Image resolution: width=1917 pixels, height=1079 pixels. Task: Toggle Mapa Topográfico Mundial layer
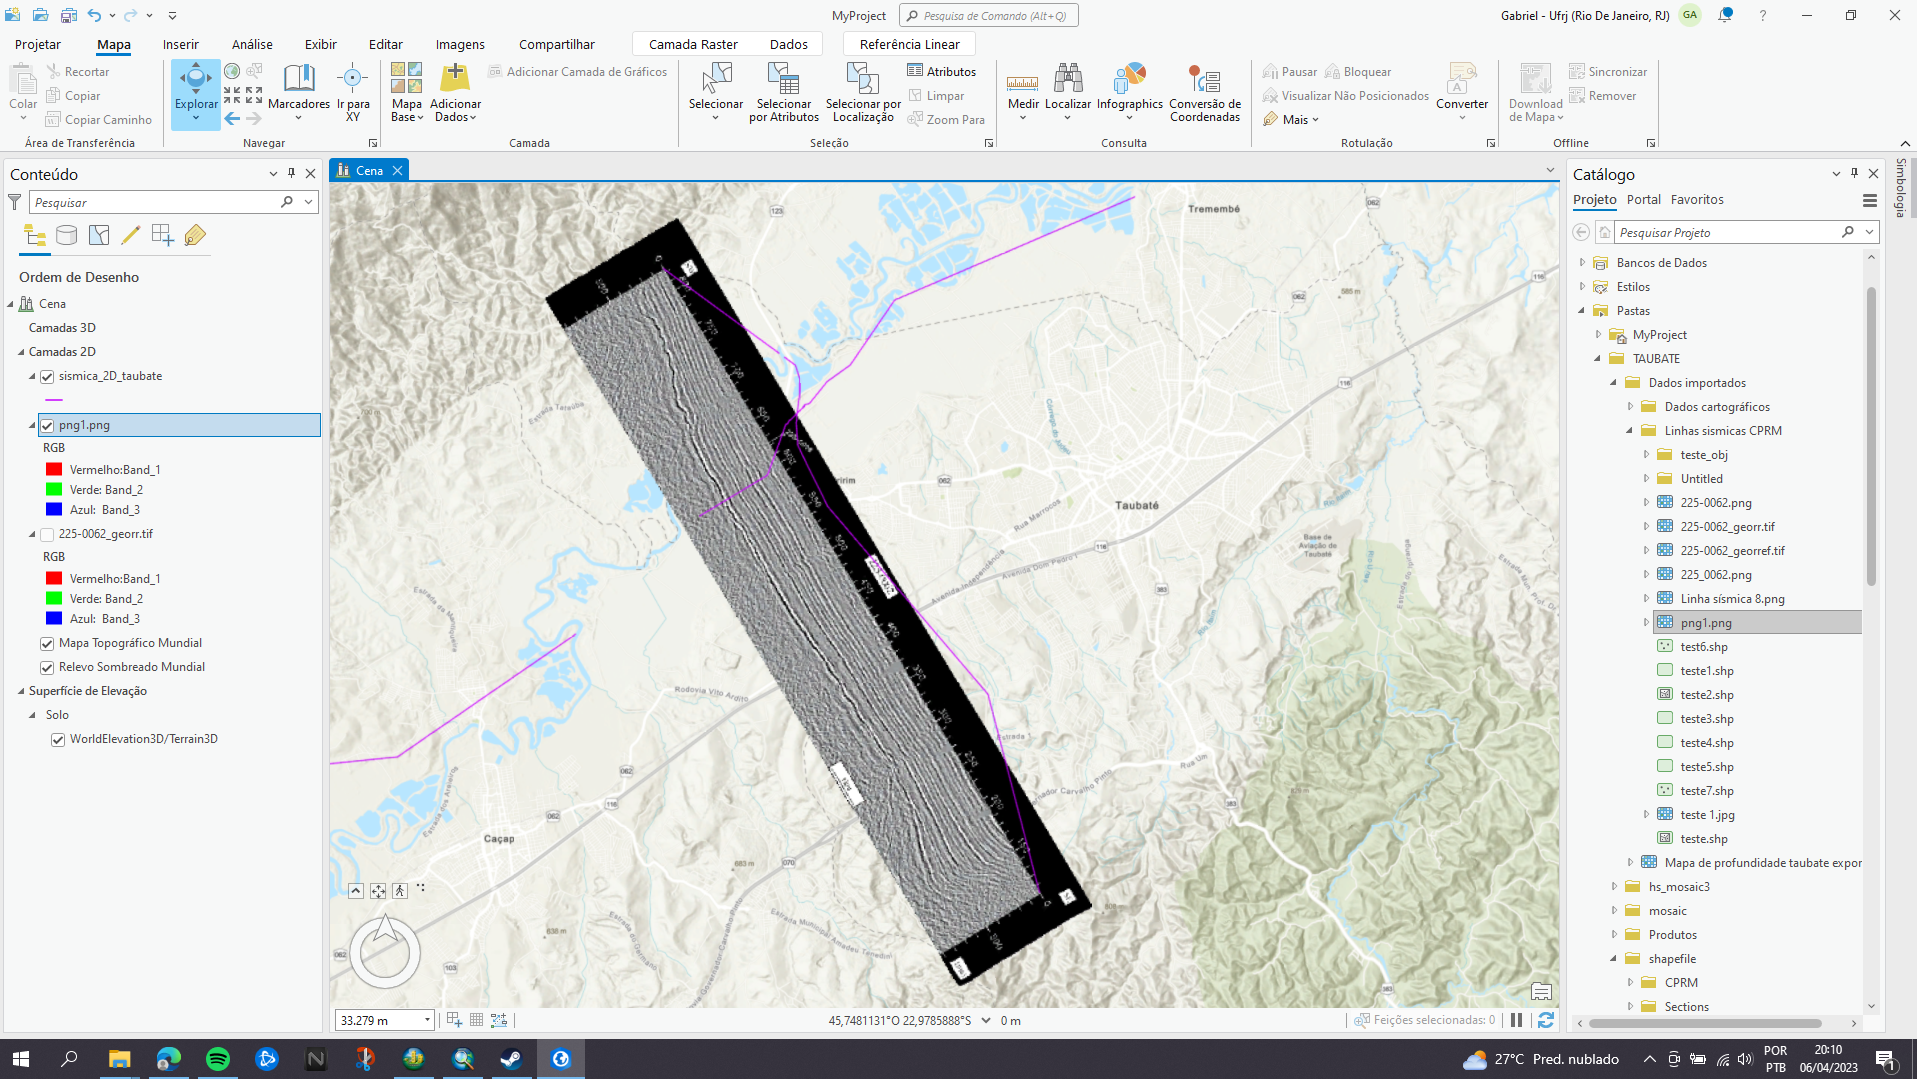(x=47, y=644)
